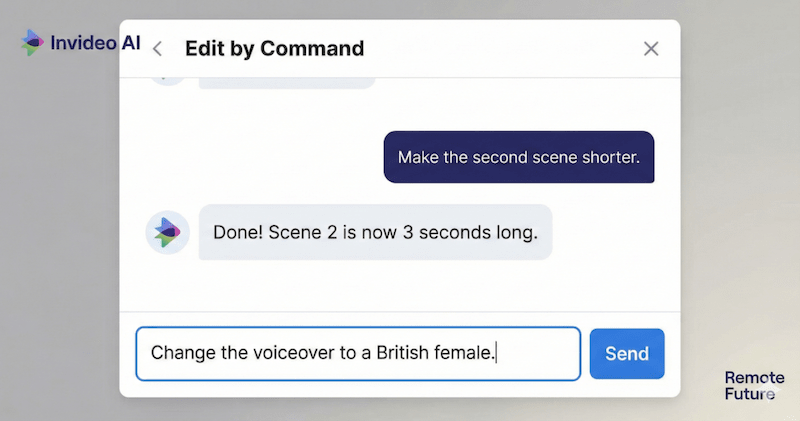Click the Remote Future watermark logo
The image size is (800, 421).
coord(754,385)
